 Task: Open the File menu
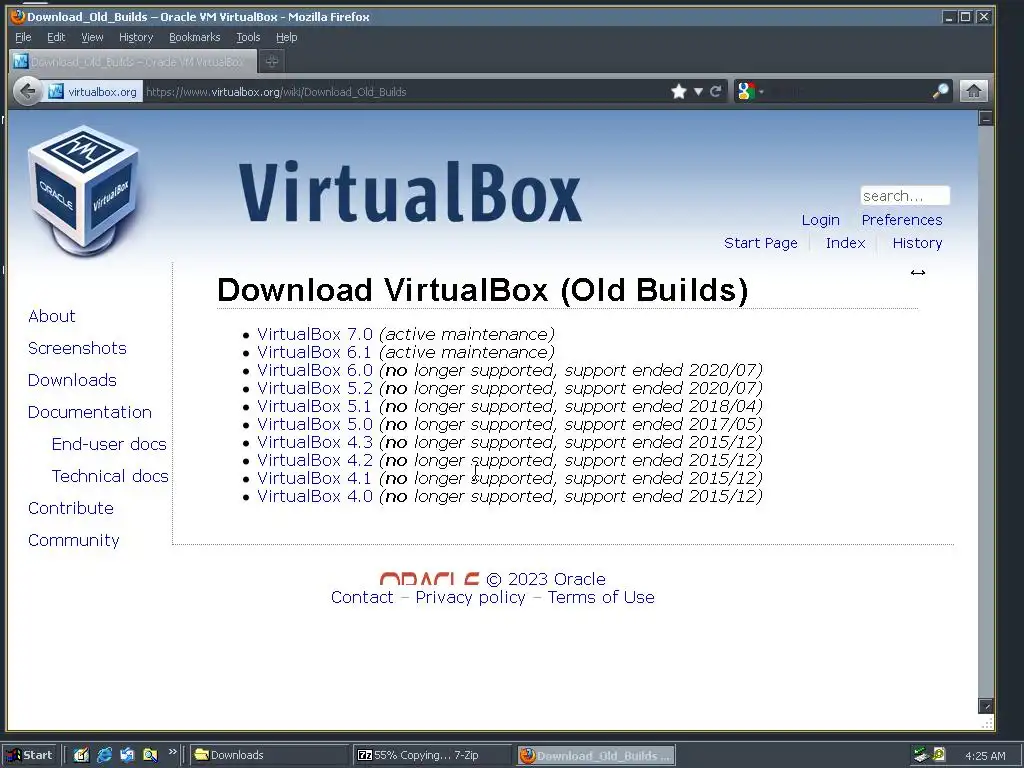pyautogui.click(x=23, y=37)
